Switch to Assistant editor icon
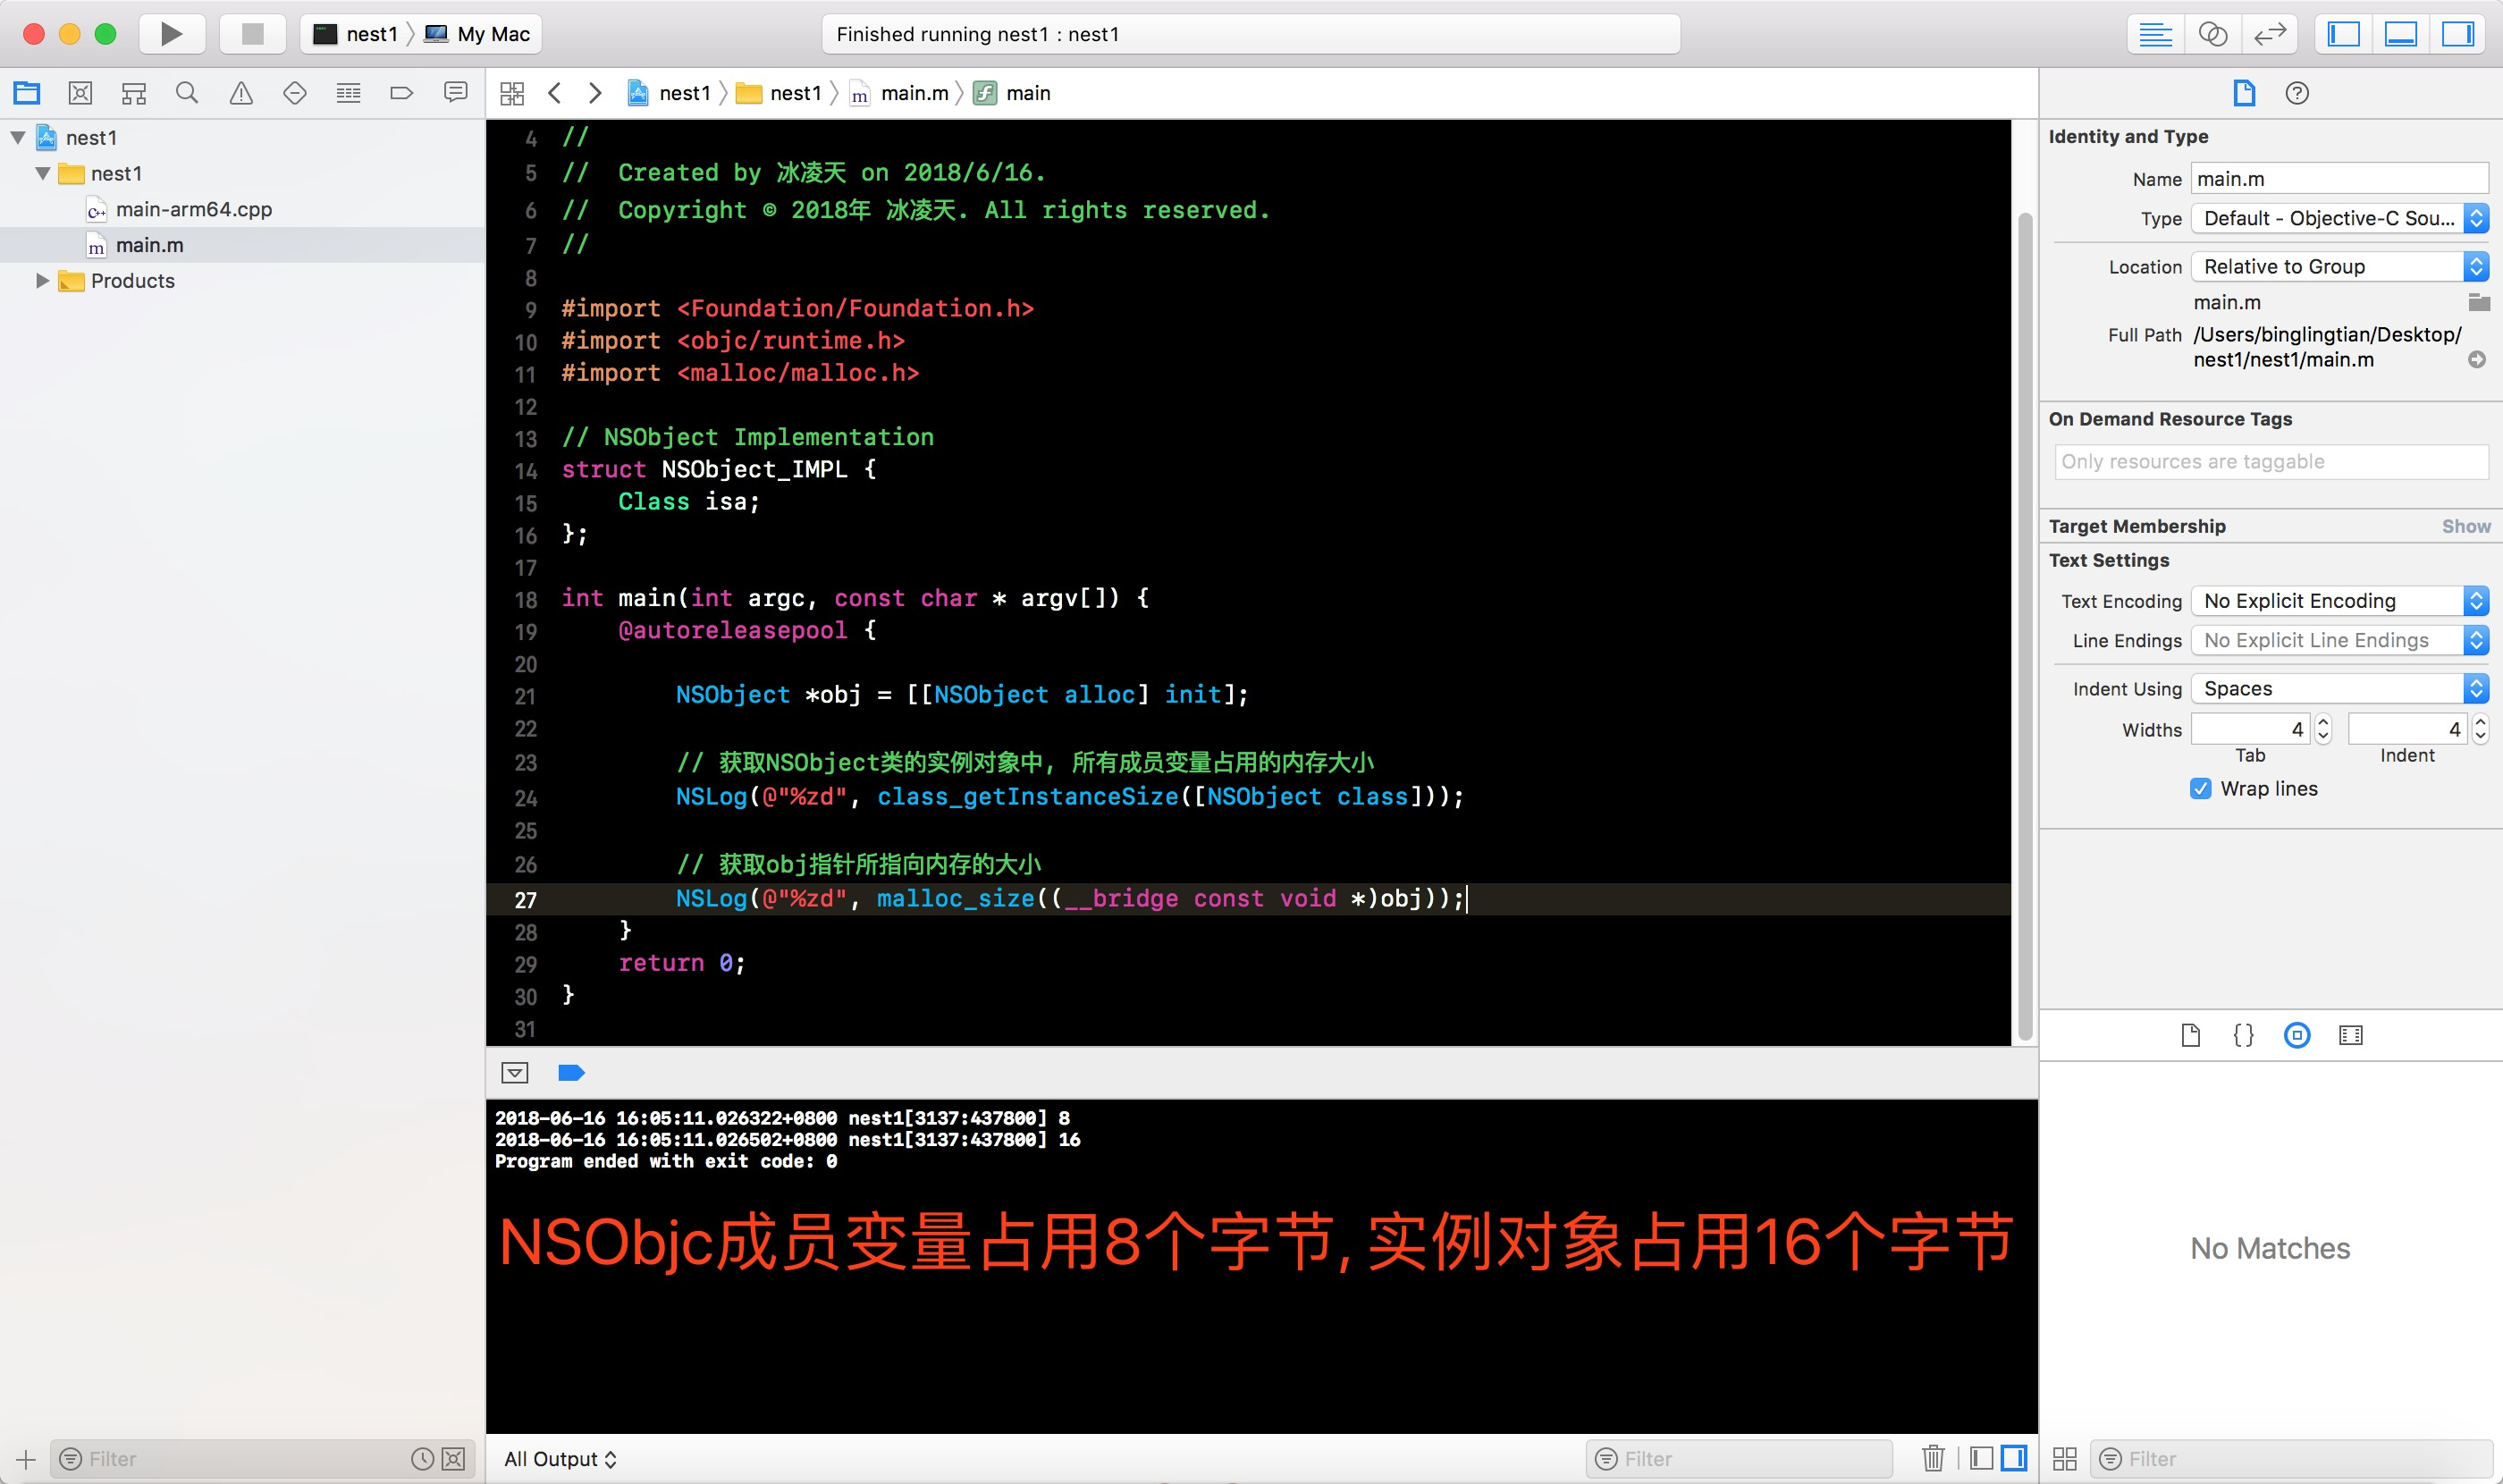 (x=2212, y=34)
